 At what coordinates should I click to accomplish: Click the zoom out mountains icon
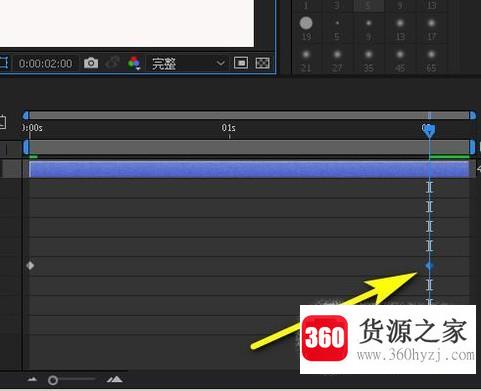[32, 379]
